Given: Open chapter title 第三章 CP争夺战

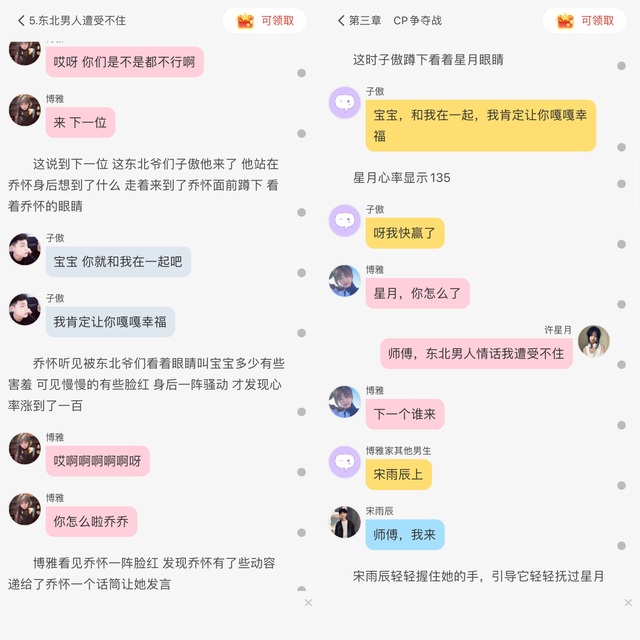Looking at the screenshot, I should pyautogui.click(x=395, y=20).
